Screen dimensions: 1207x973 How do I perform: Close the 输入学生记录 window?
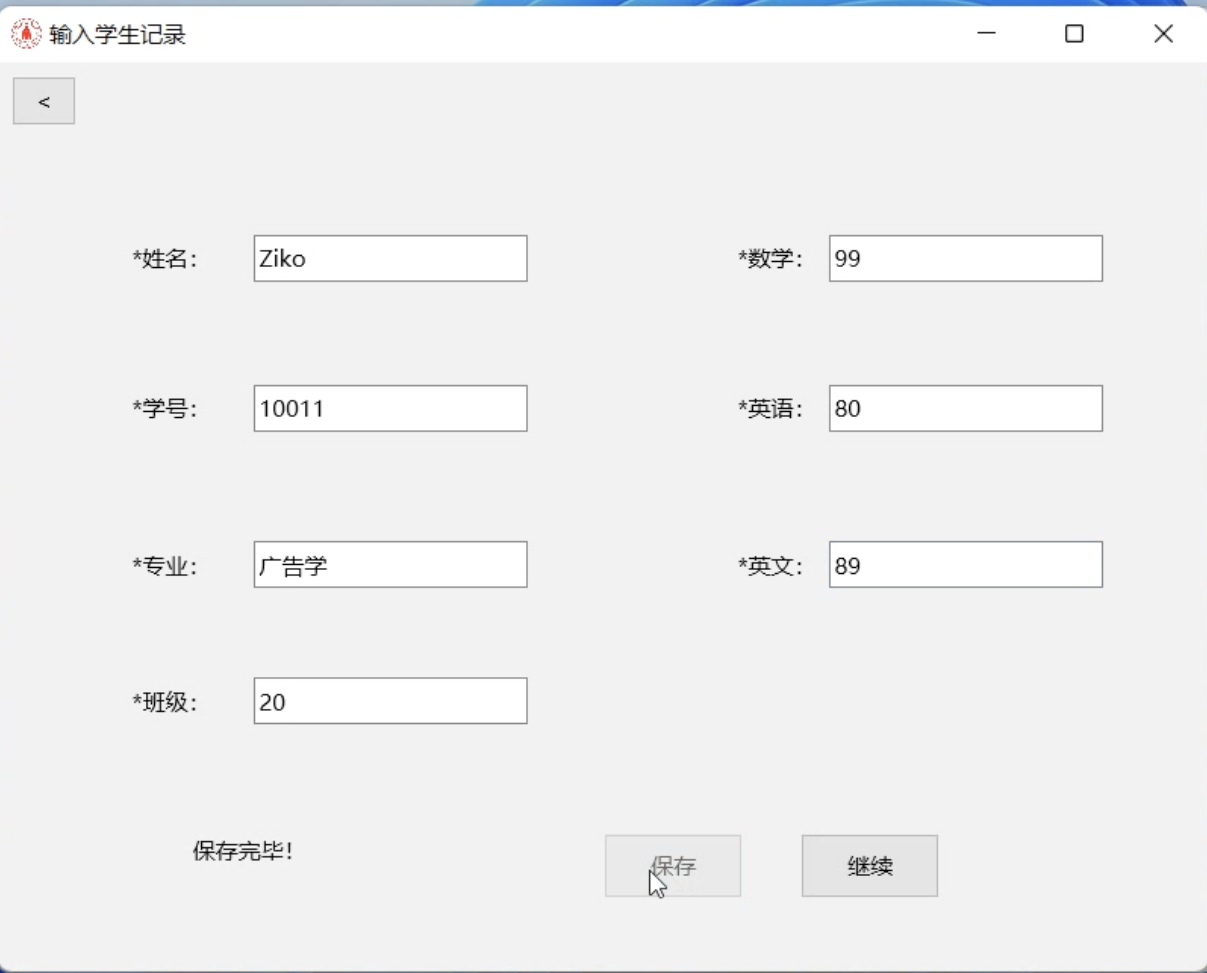1163,34
